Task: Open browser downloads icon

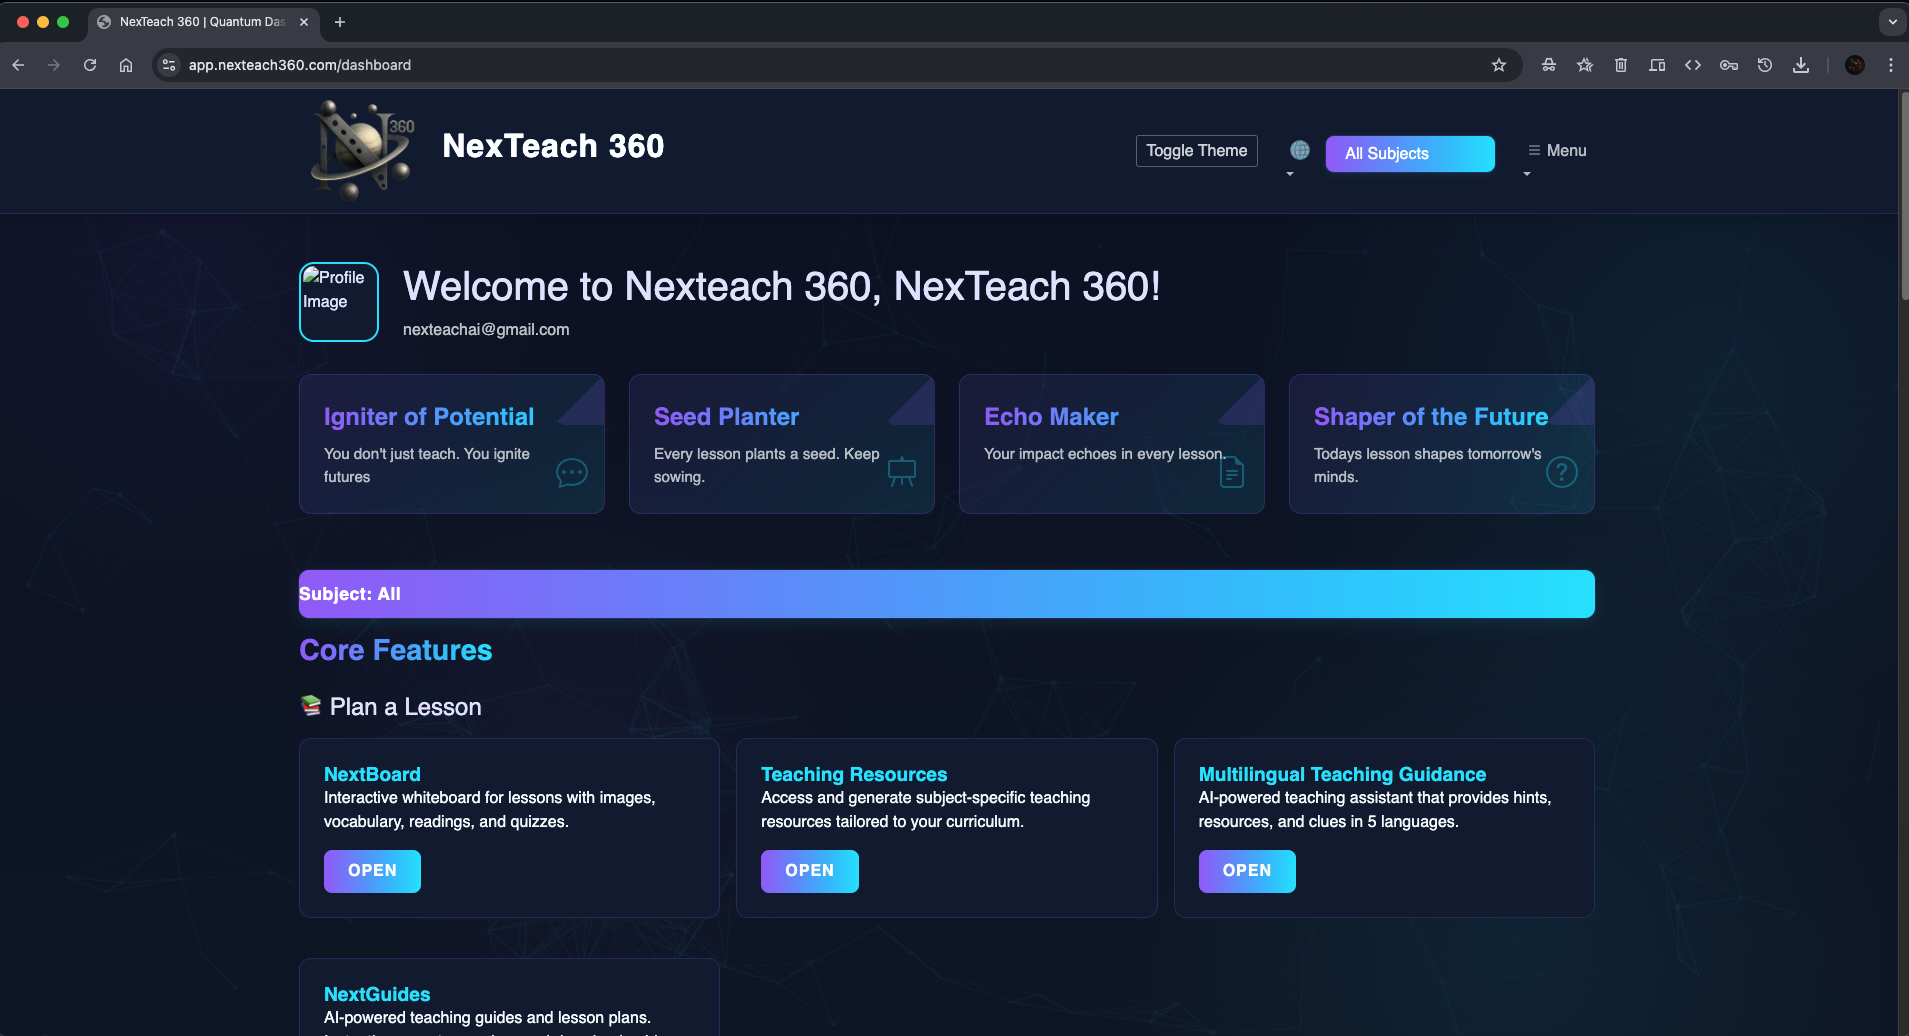Action: (x=1801, y=65)
